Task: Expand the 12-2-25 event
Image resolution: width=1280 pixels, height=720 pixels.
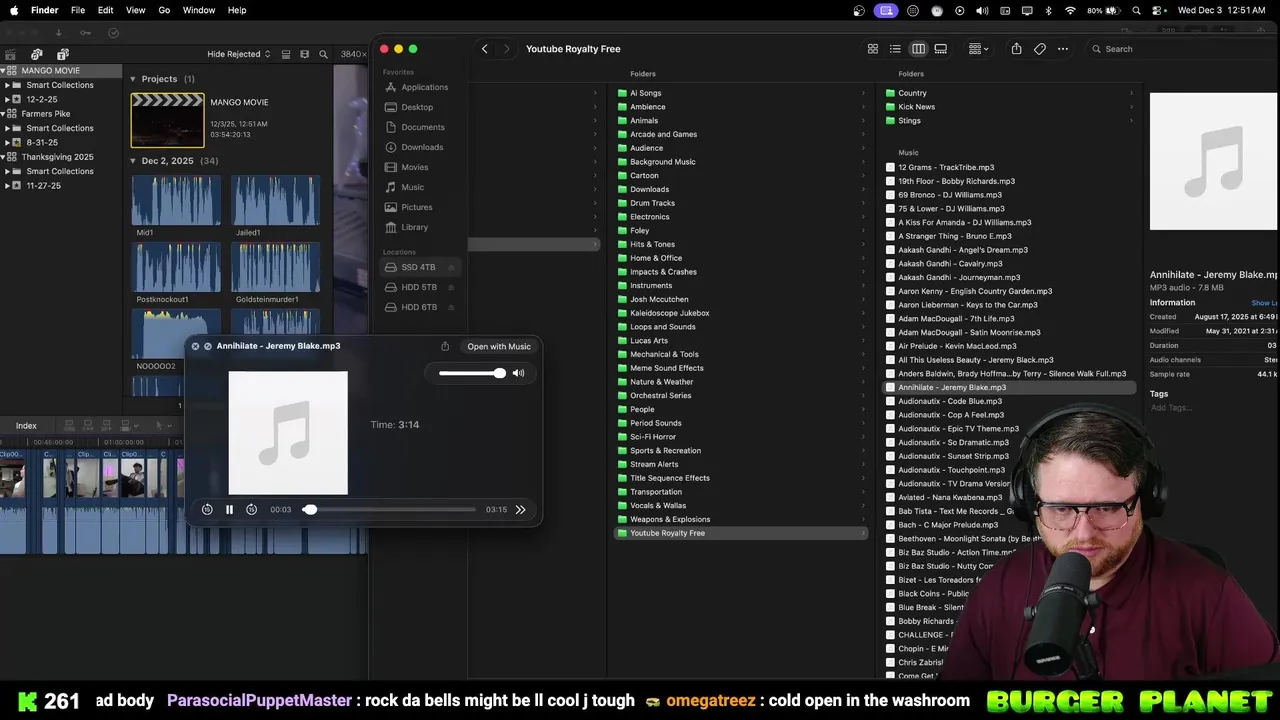Action: pyautogui.click(x=7, y=100)
